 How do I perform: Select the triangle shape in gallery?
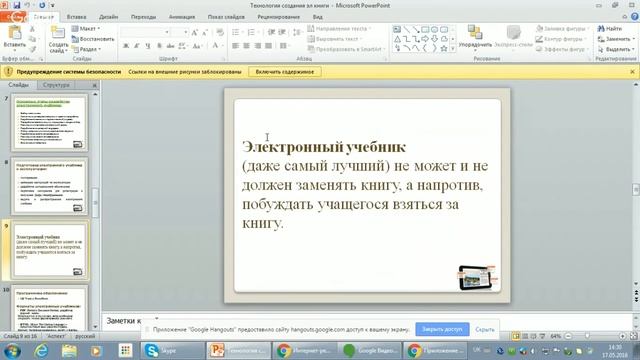pos(397,39)
